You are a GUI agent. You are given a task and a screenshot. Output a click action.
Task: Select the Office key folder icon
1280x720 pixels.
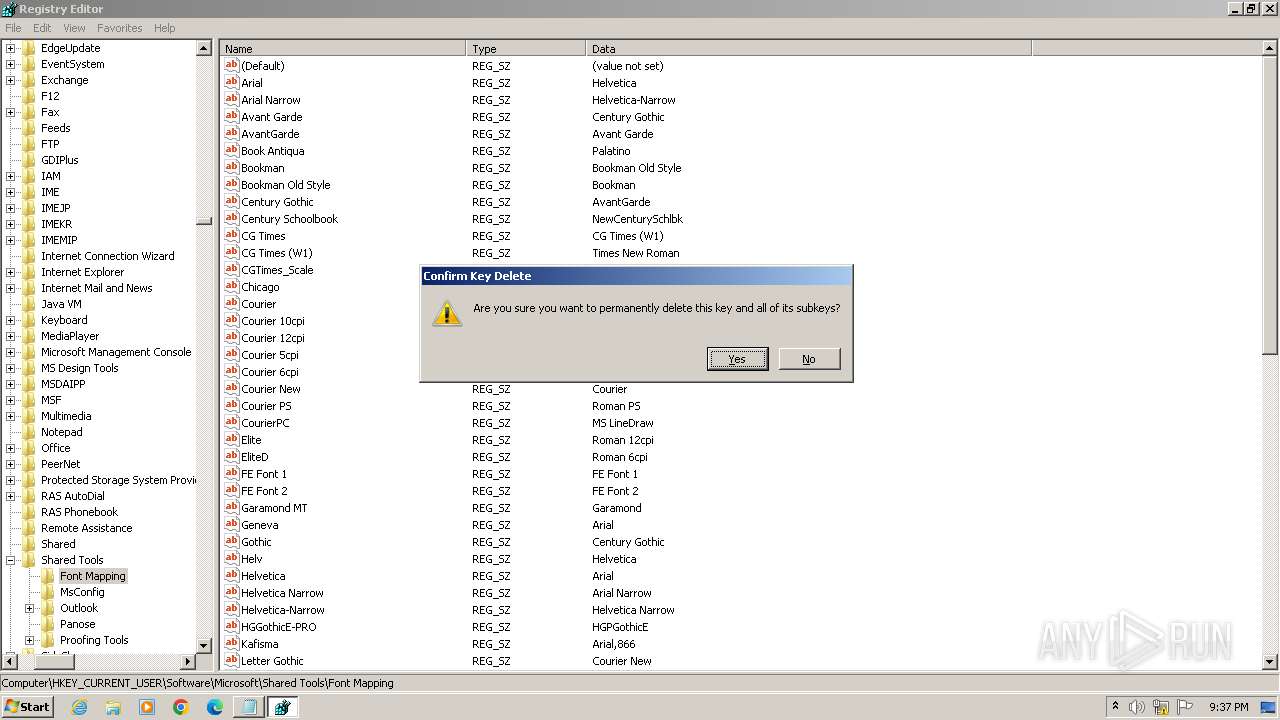point(29,448)
